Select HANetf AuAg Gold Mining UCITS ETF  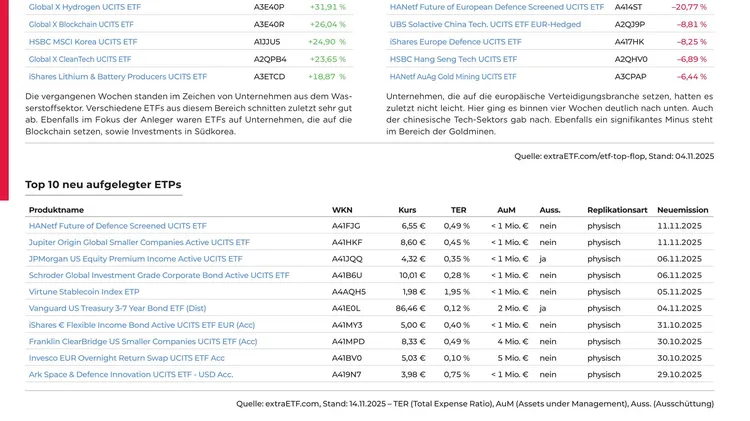click(453, 76)
